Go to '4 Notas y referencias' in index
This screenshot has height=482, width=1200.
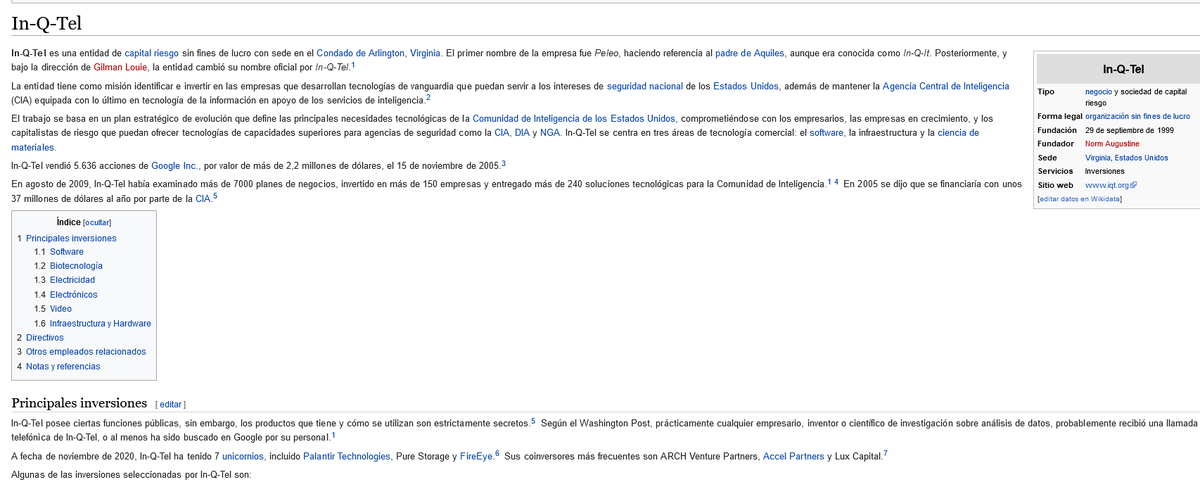point(59,366)
